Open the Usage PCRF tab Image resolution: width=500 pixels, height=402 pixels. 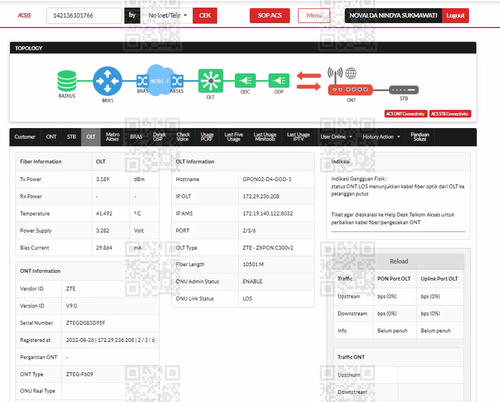coord(207,137)
